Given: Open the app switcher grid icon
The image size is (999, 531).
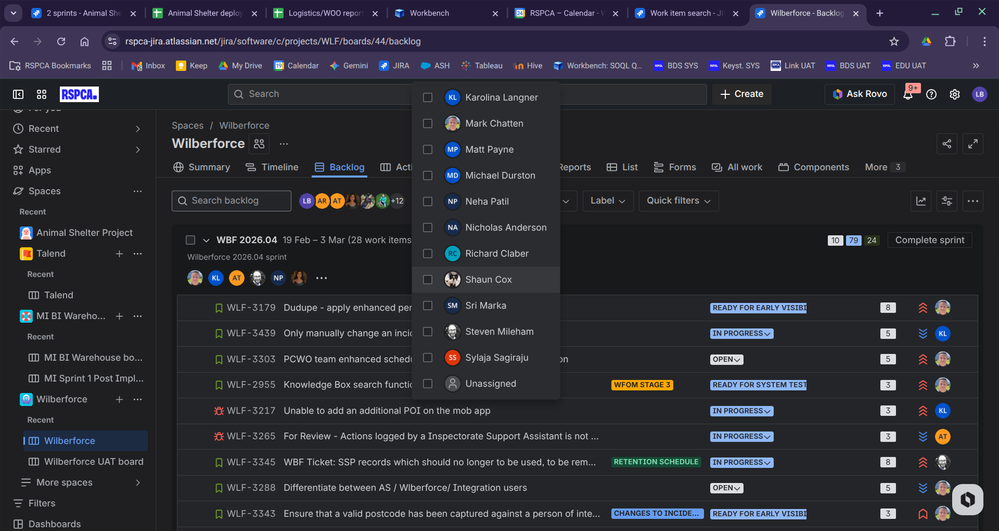Looking at the screenshot, I should 41,94.
